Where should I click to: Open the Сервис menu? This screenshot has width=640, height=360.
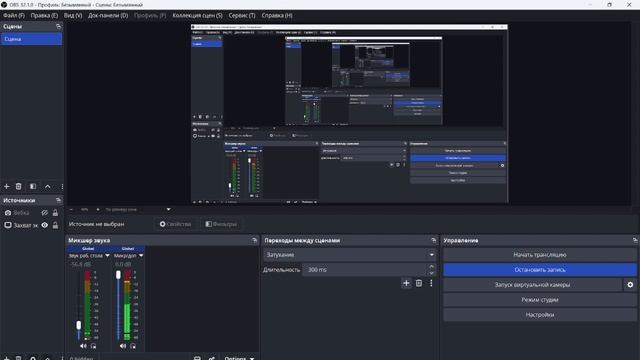click(x=242, y=15)
